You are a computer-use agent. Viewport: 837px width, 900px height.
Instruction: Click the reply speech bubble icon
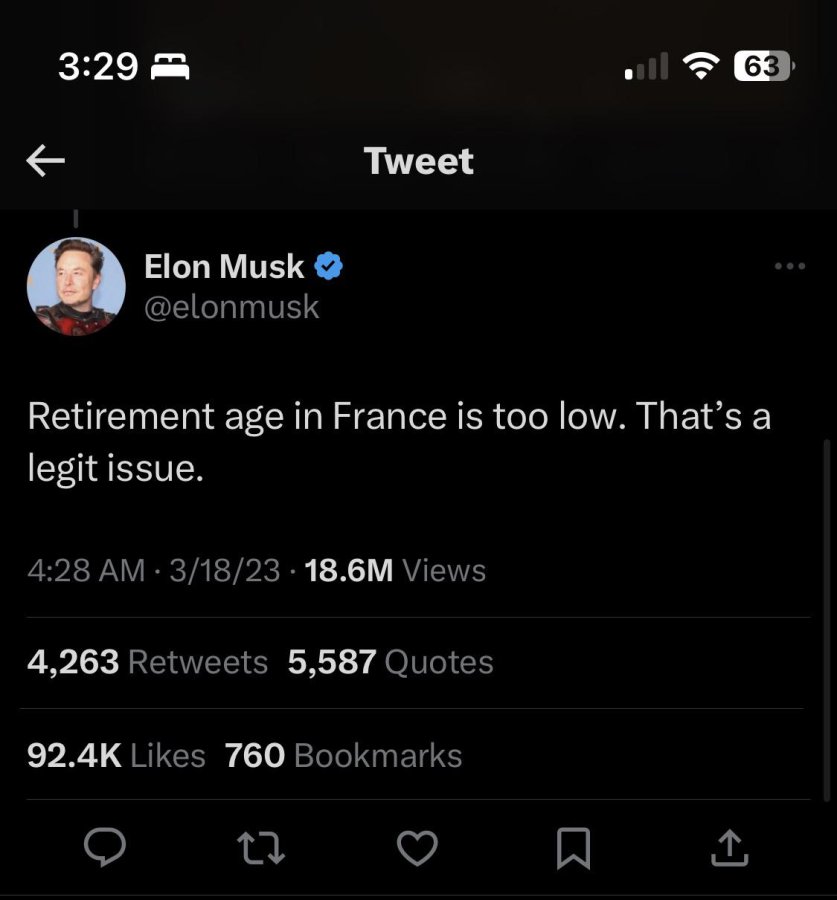click(x=104, y=848)
